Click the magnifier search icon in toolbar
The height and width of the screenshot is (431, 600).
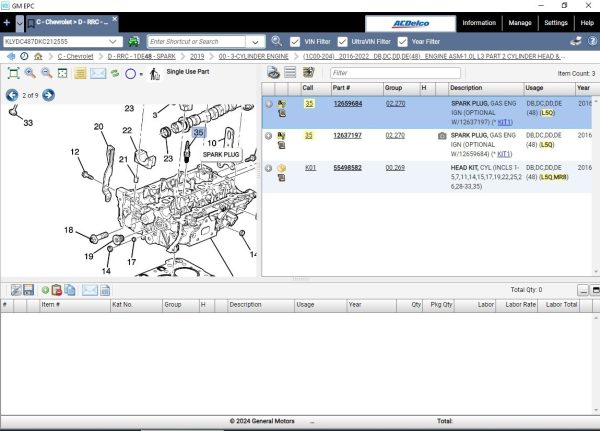[x=276, y=41]
